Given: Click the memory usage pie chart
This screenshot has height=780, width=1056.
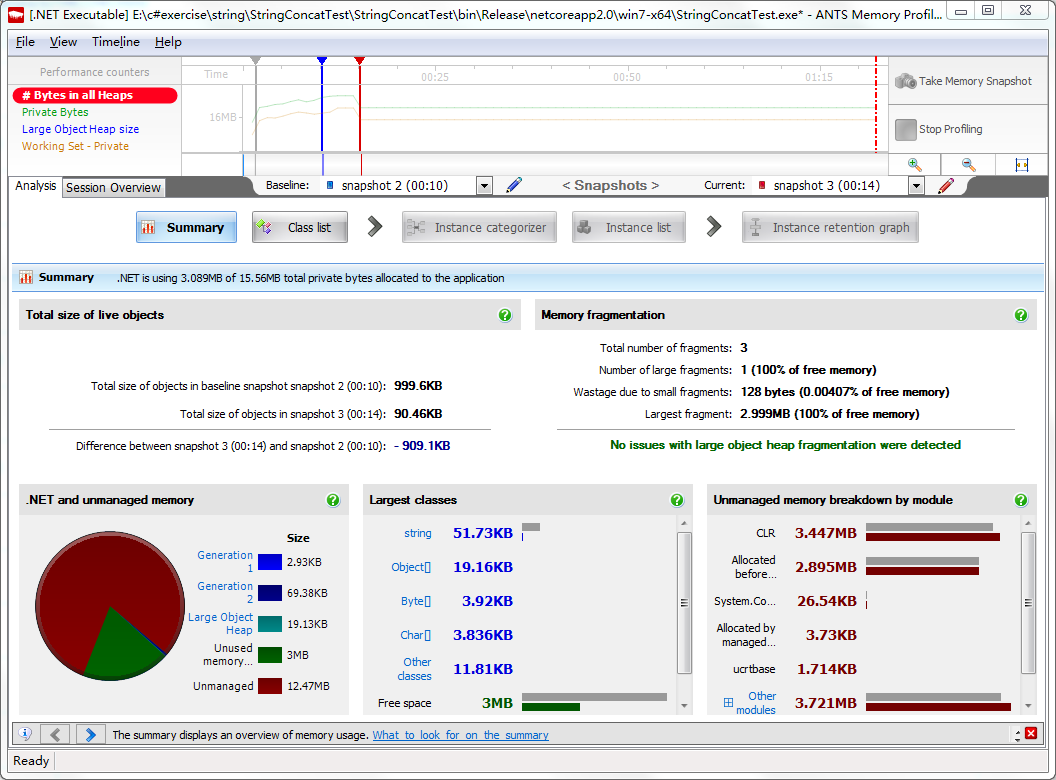Looking at the screenshot, I should click(x=110, y=606).
